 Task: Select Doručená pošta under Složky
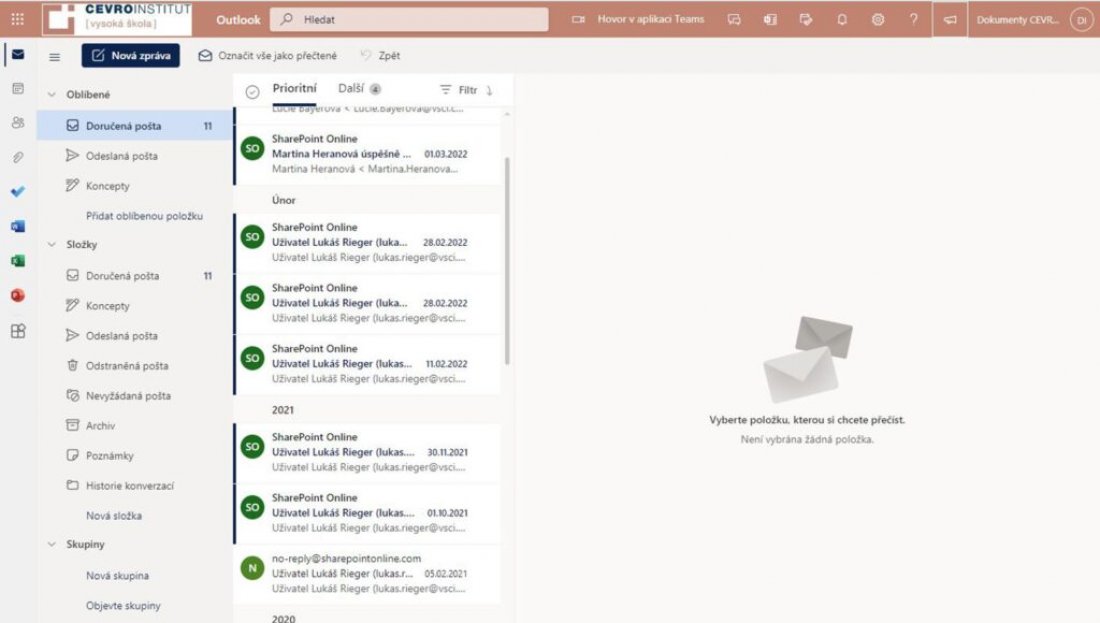[x=135, y=276]
